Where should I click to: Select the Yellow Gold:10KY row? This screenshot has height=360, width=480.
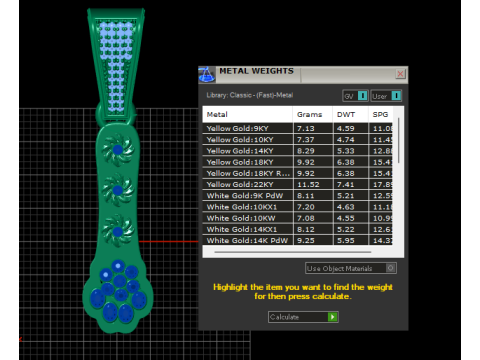(x=297, y=140)
